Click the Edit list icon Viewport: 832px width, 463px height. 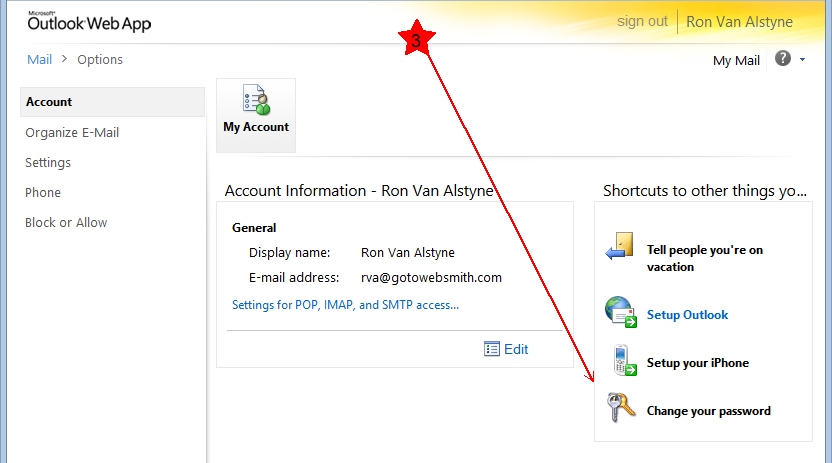(x=491, y=349)
